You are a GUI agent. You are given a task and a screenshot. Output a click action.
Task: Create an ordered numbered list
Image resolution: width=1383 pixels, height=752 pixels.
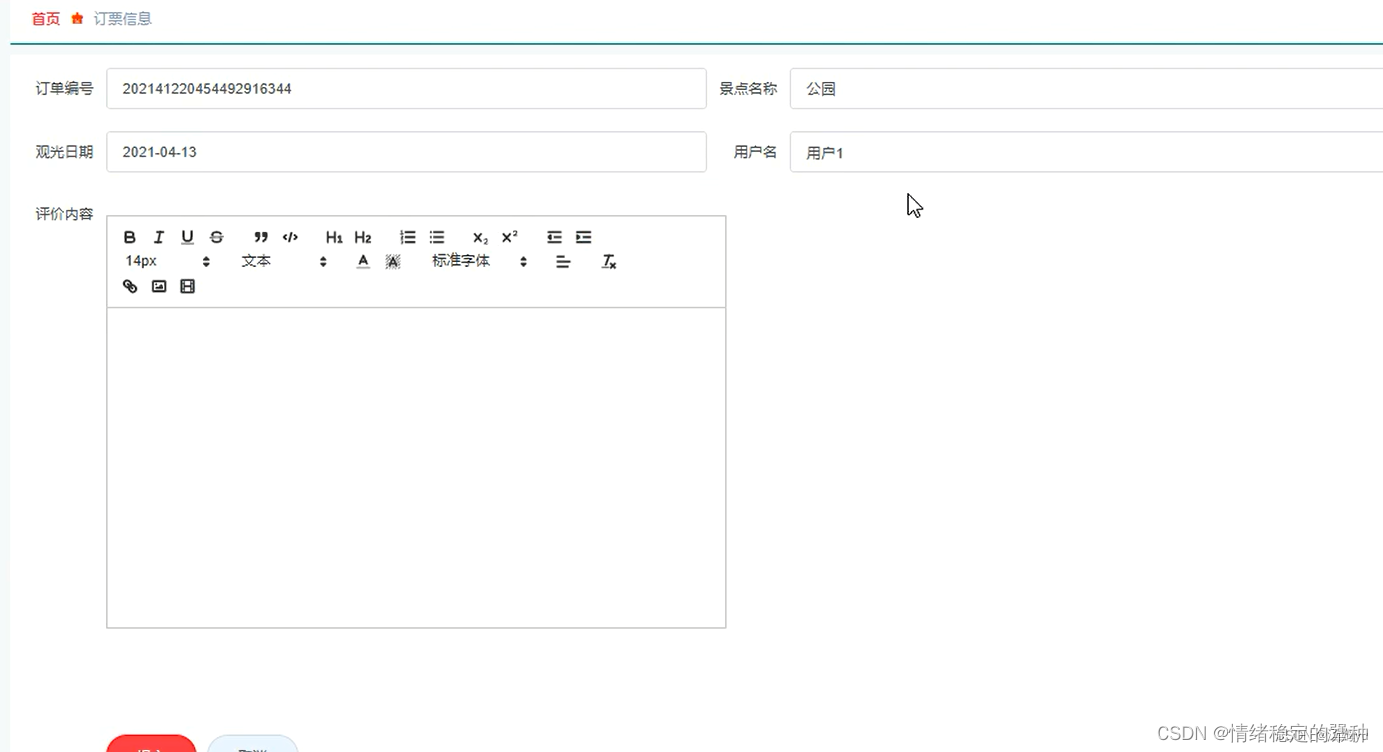coord(408,237)
